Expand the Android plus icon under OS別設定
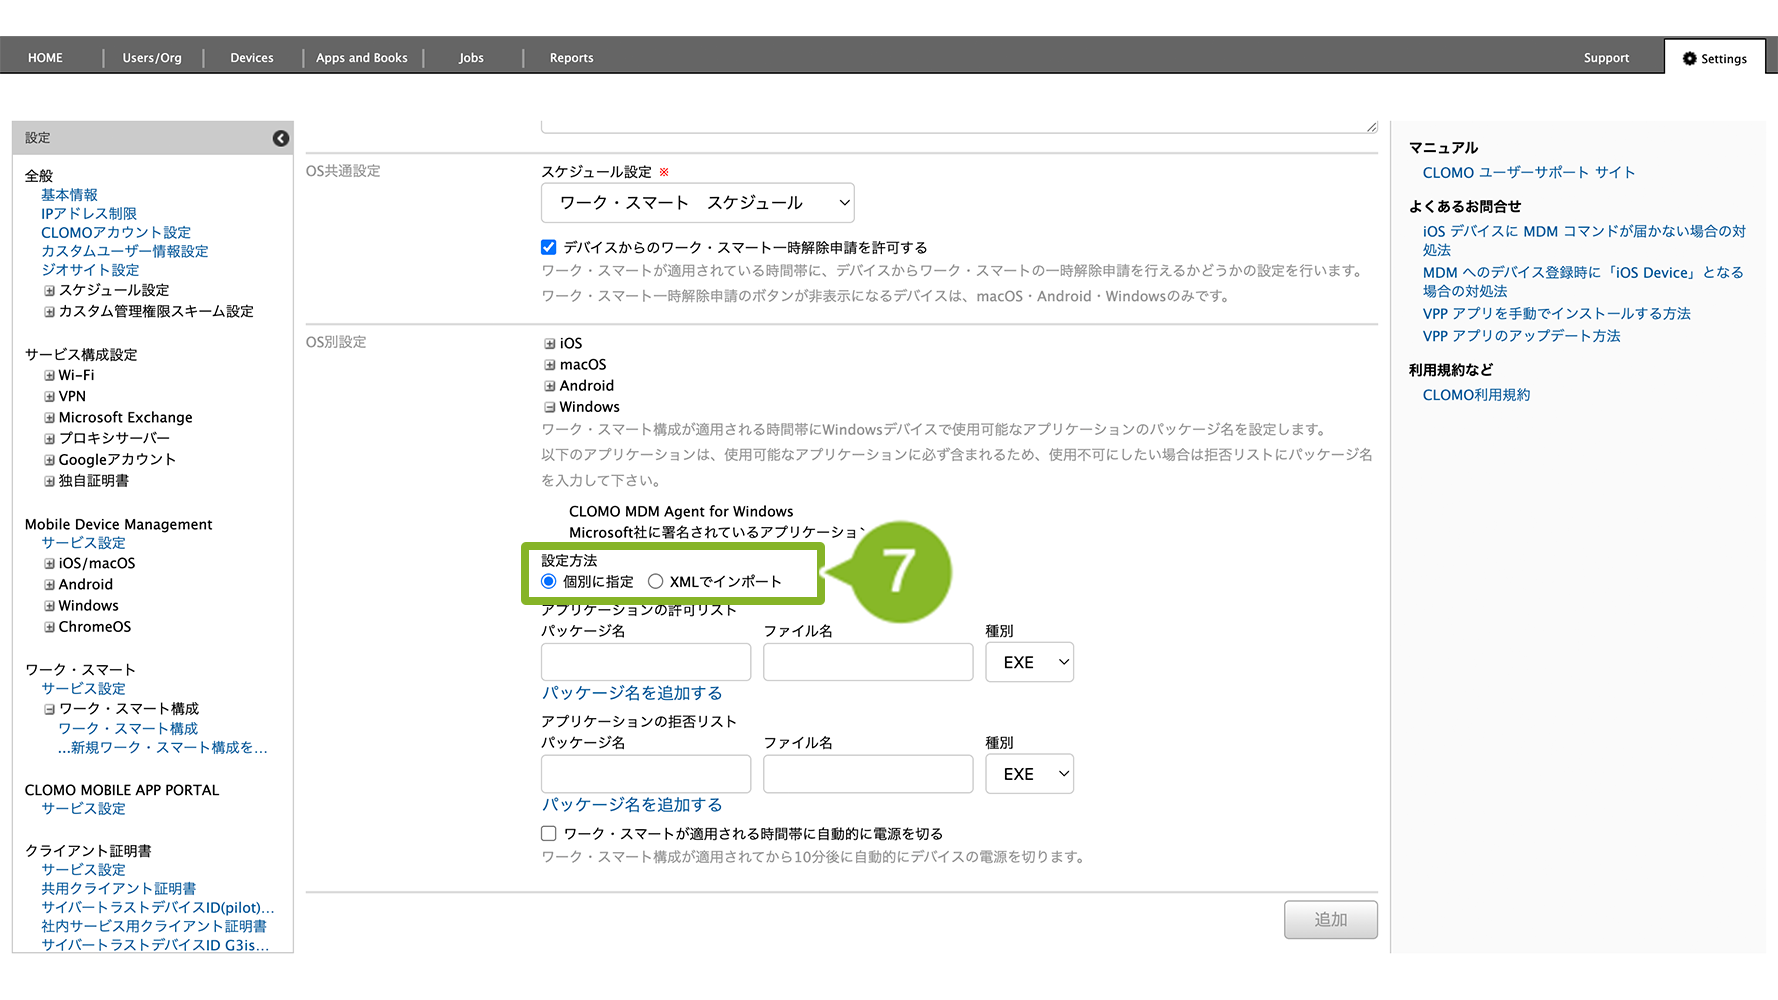Viewport: 1778px width, 1000px height. 550,386
